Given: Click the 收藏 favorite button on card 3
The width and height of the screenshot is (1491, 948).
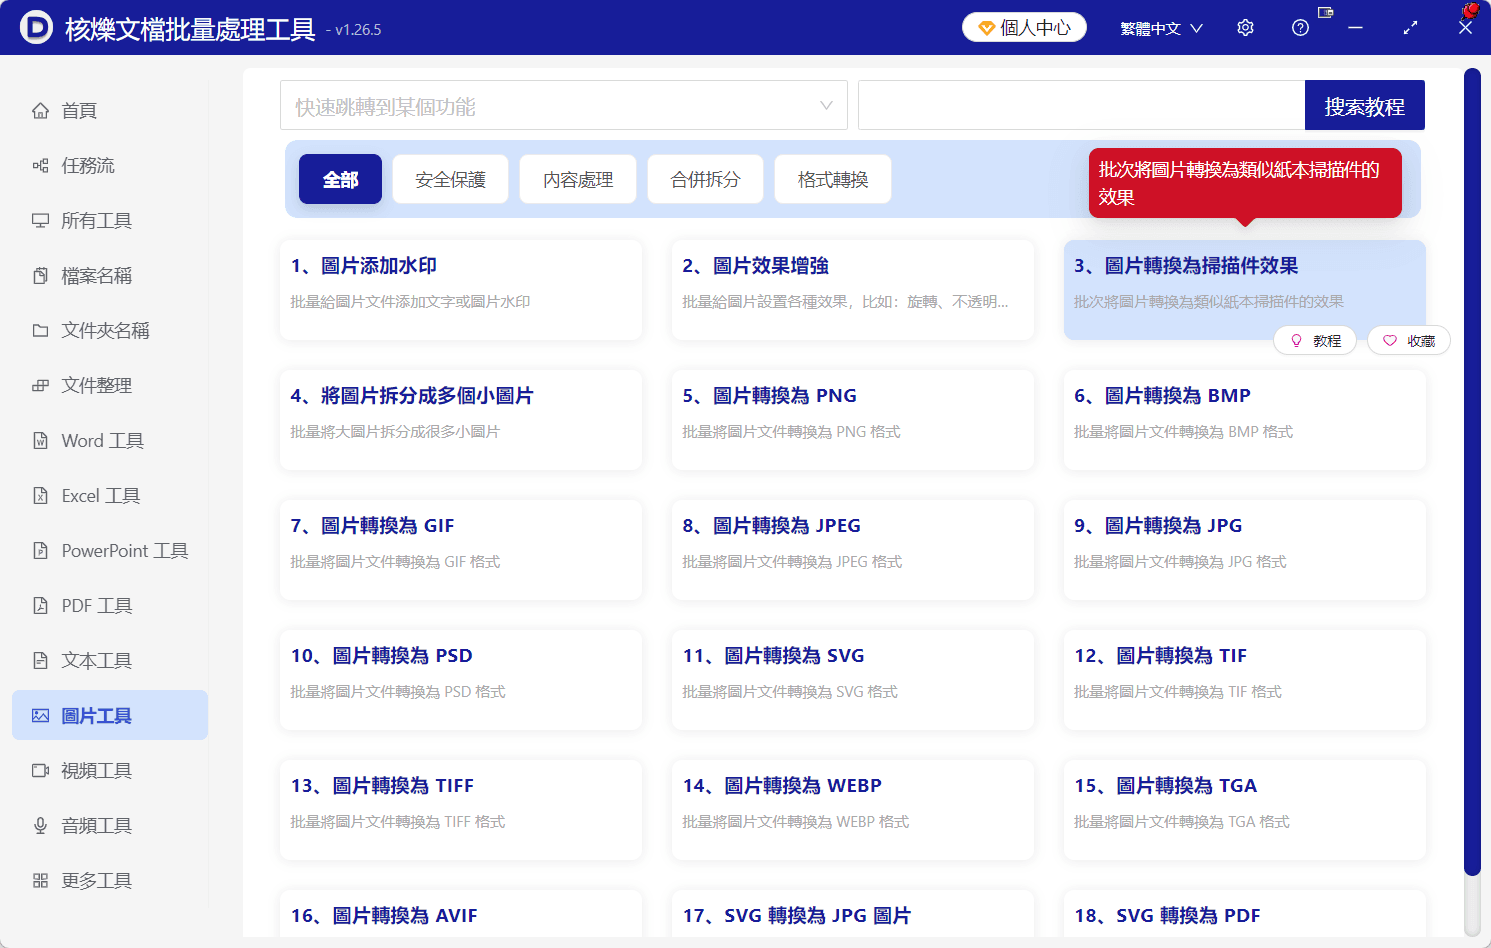Looking at the screenshot, I should 1409,341.
